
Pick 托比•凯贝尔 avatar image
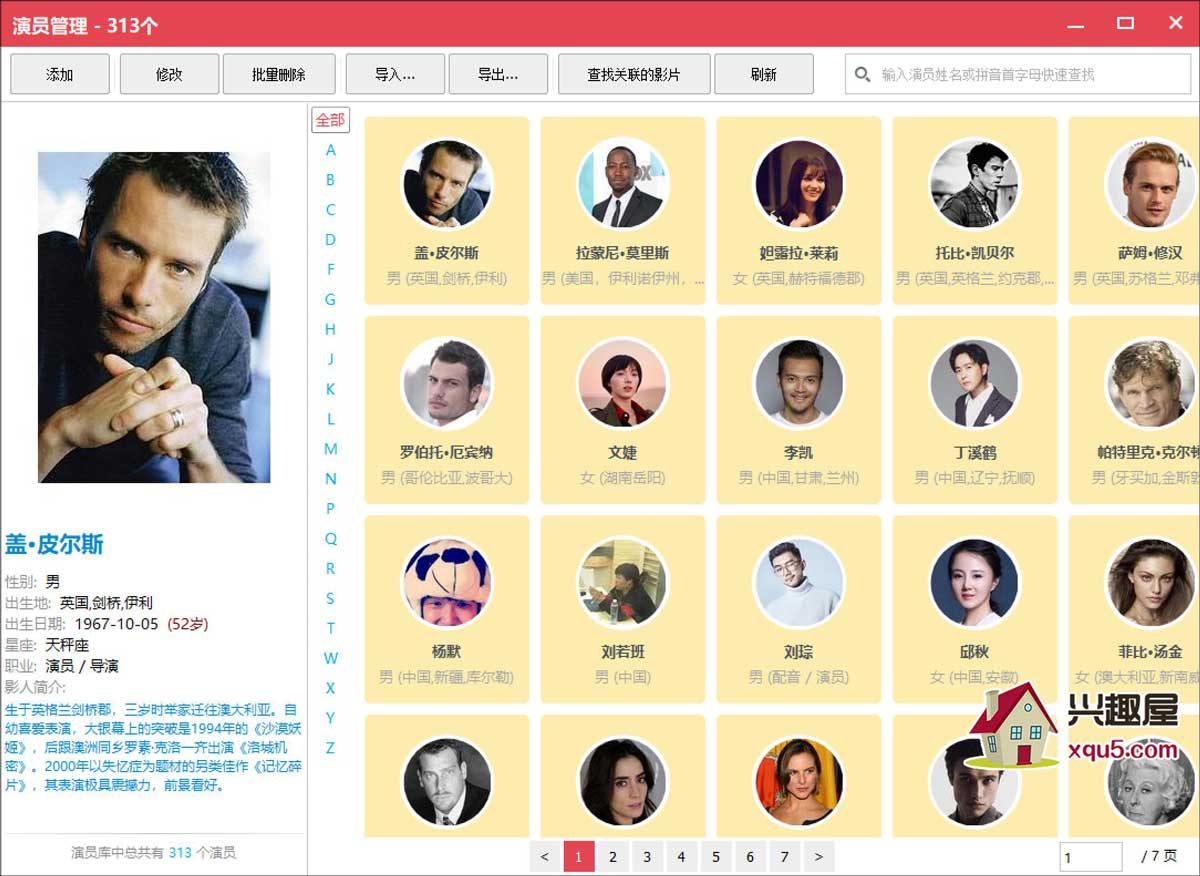(974, 184)
